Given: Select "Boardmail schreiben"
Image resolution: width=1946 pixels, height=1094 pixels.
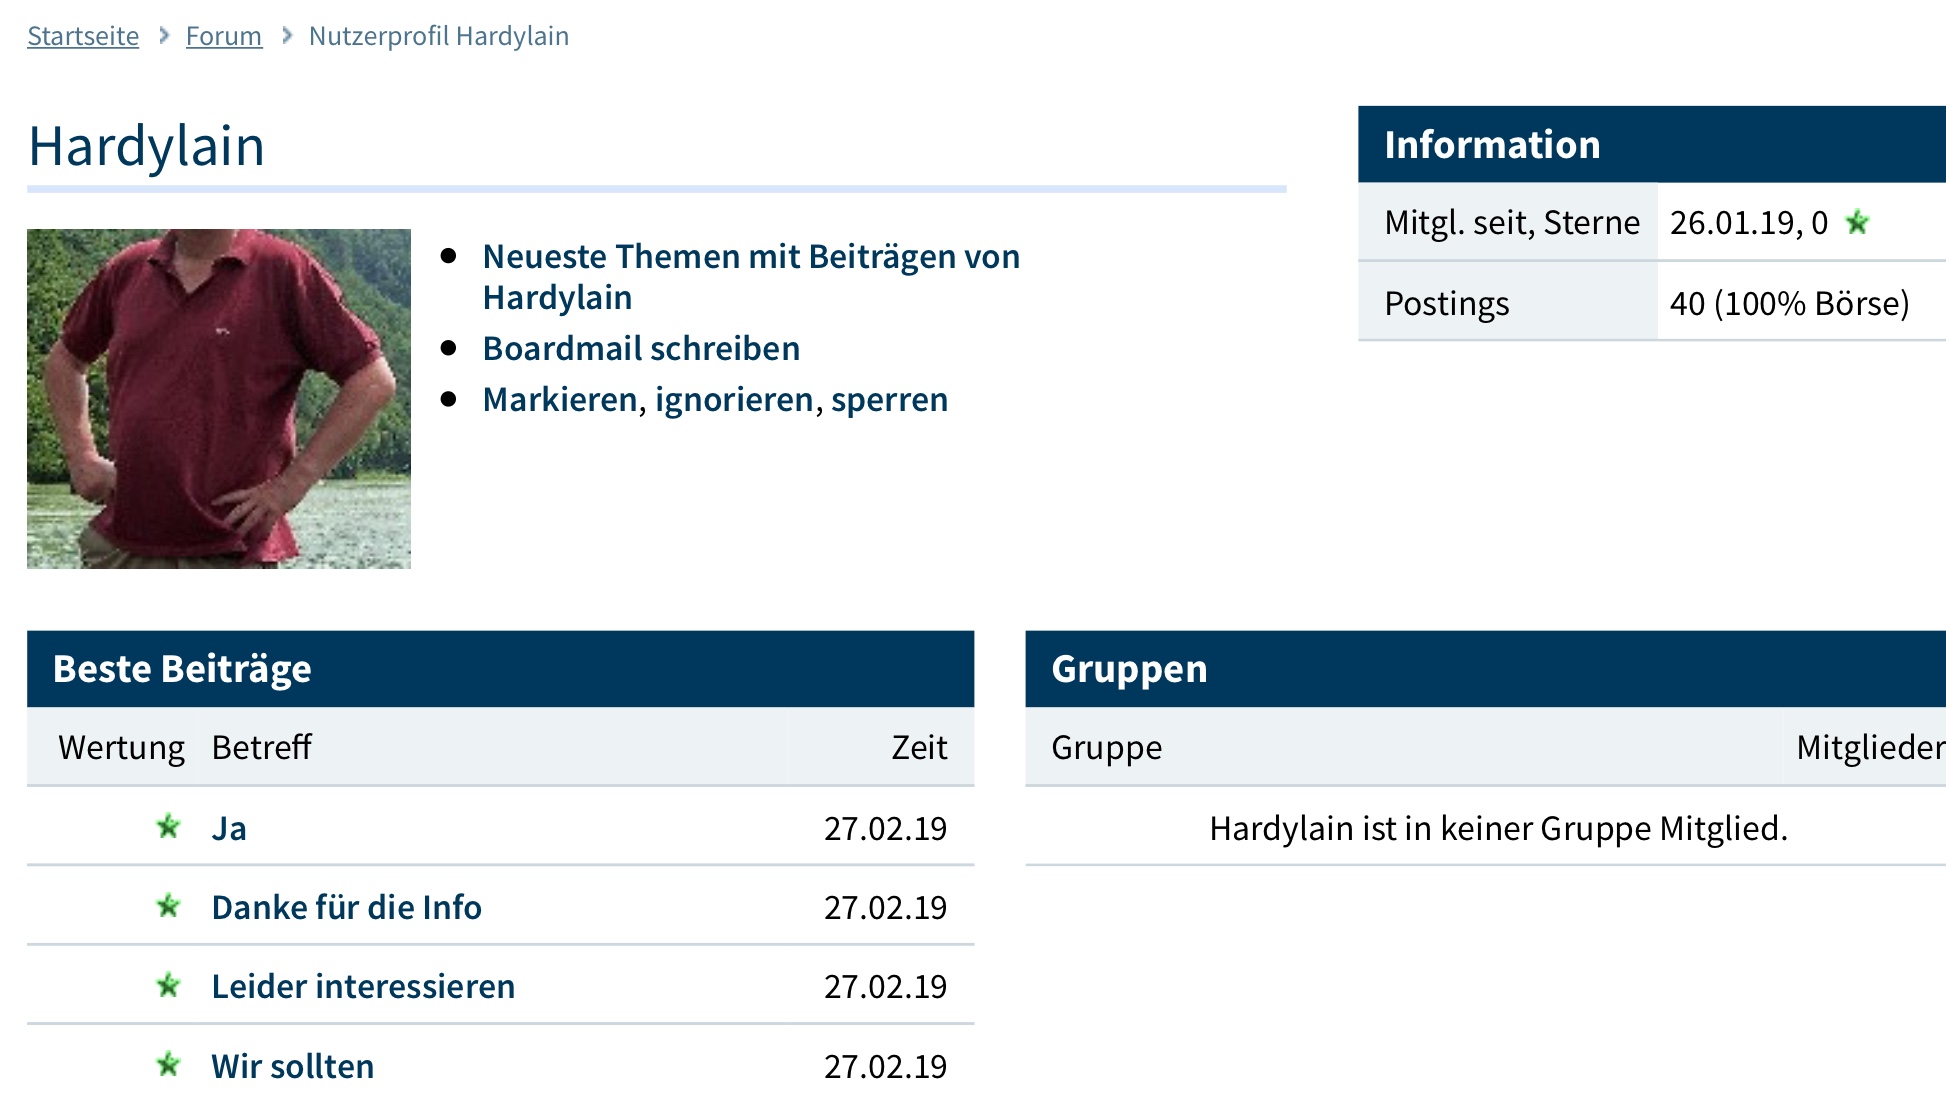Looking at the screenshot, I should [641, 348].
